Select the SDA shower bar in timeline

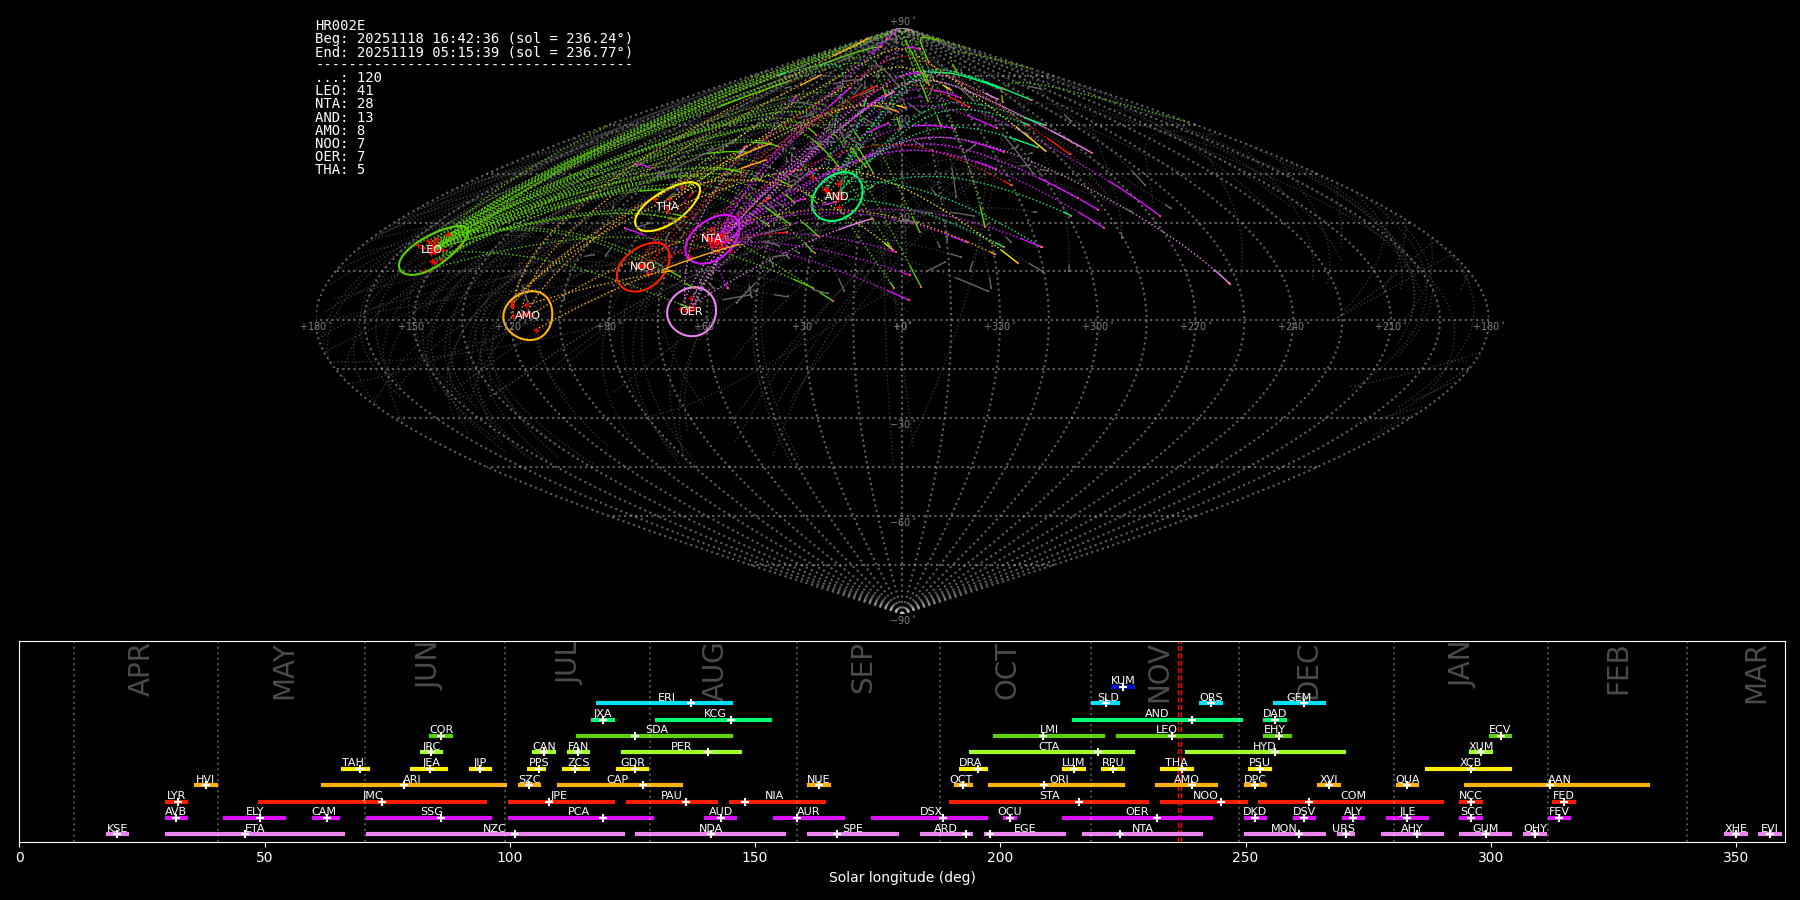tap(654, 736)
